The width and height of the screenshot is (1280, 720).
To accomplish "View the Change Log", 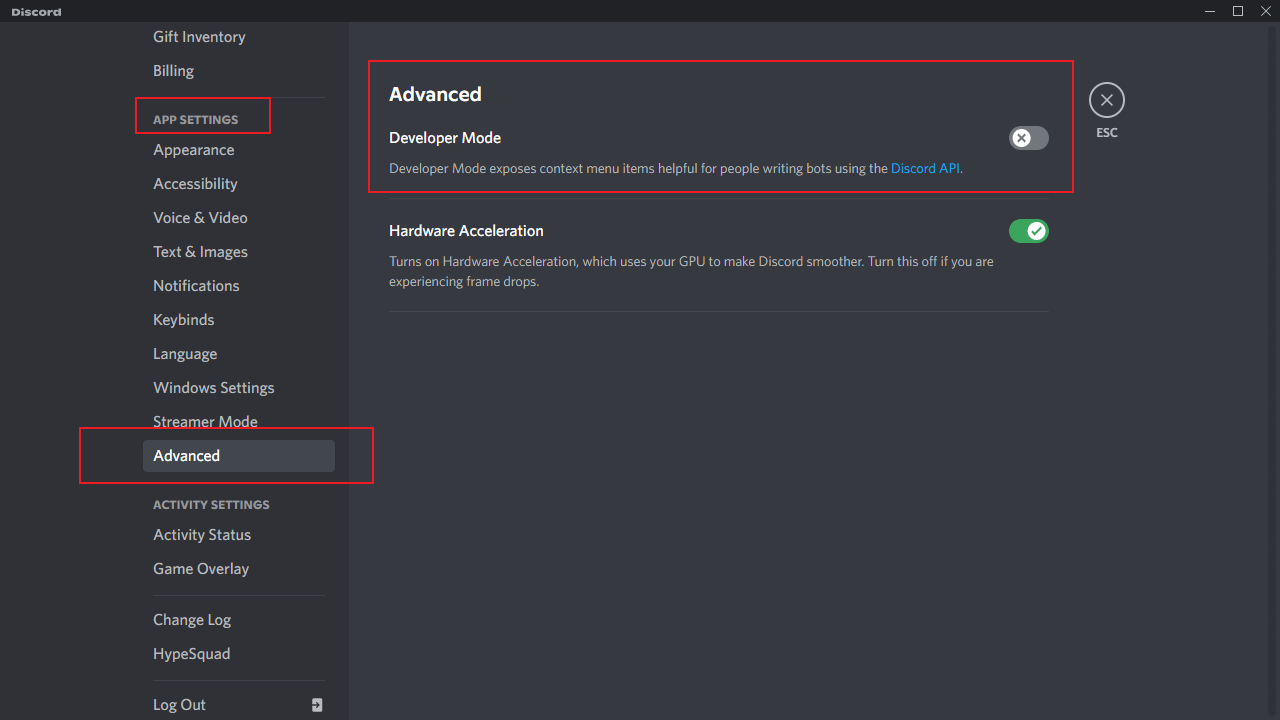I will (192, 620).
